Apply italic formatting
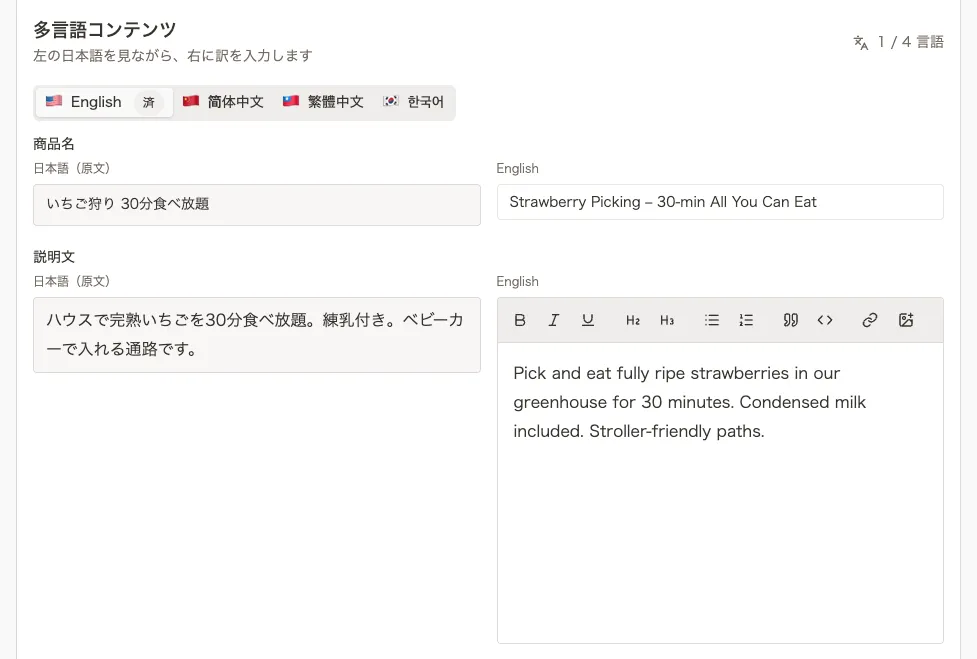Screen dimensions: 977x659 553,320
